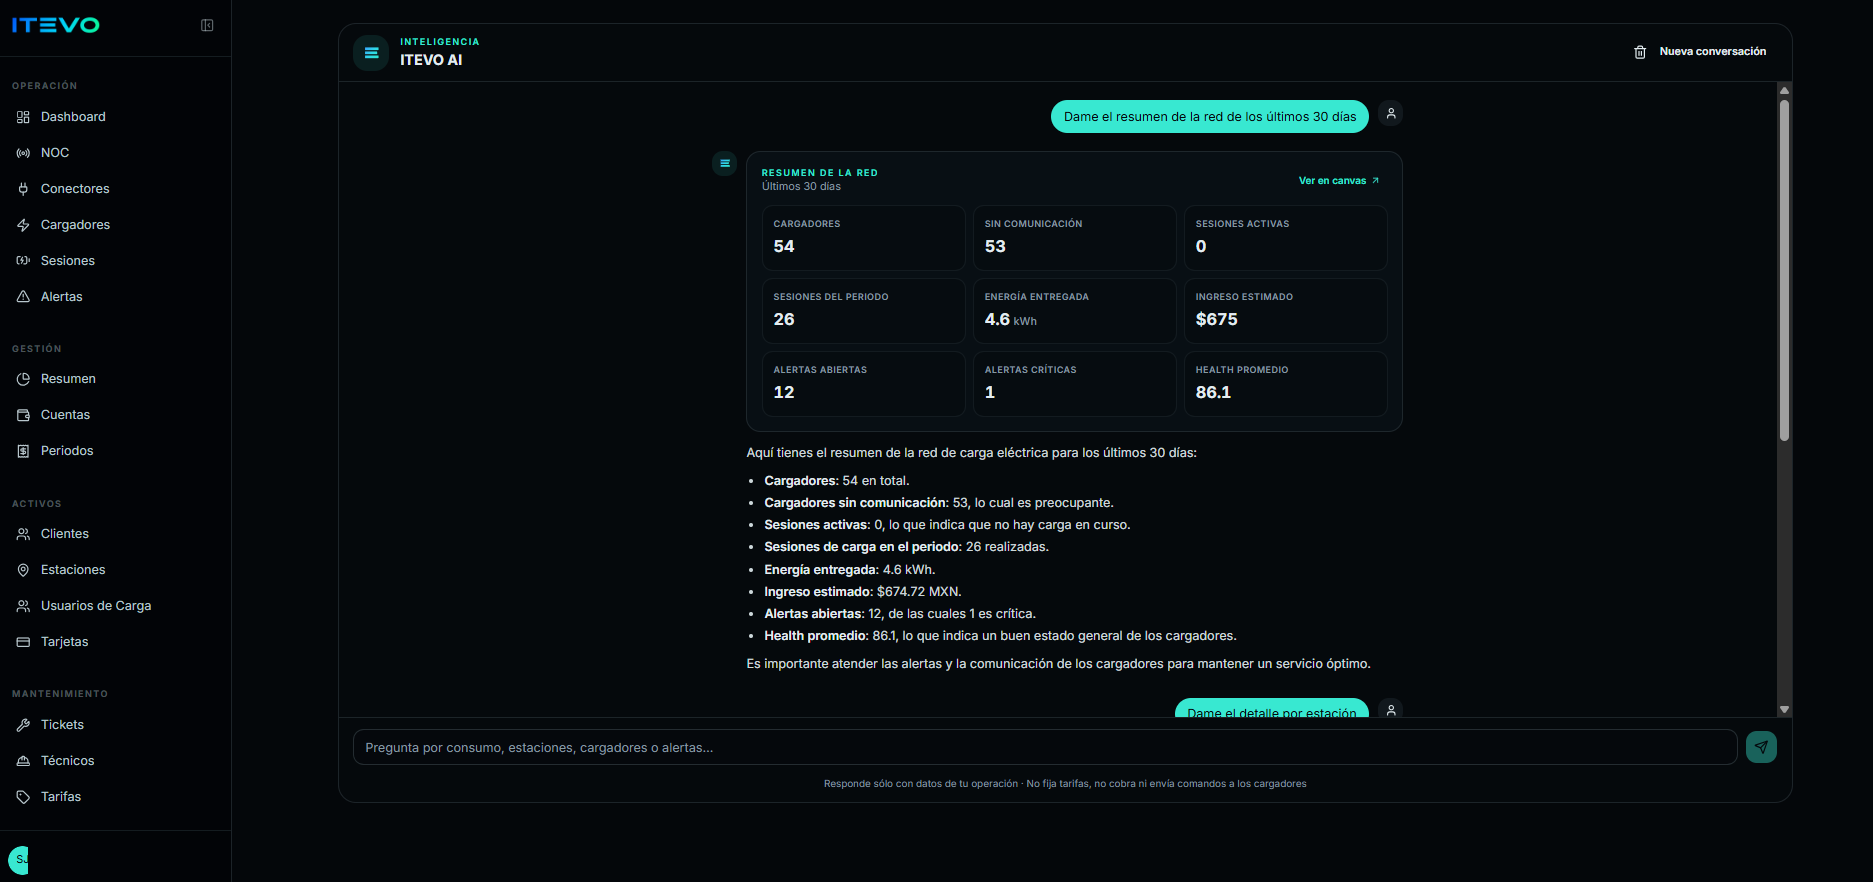Start a Nueva conversación
This screenshot has width=1873, height=882.
click(x=1700, y=52)
